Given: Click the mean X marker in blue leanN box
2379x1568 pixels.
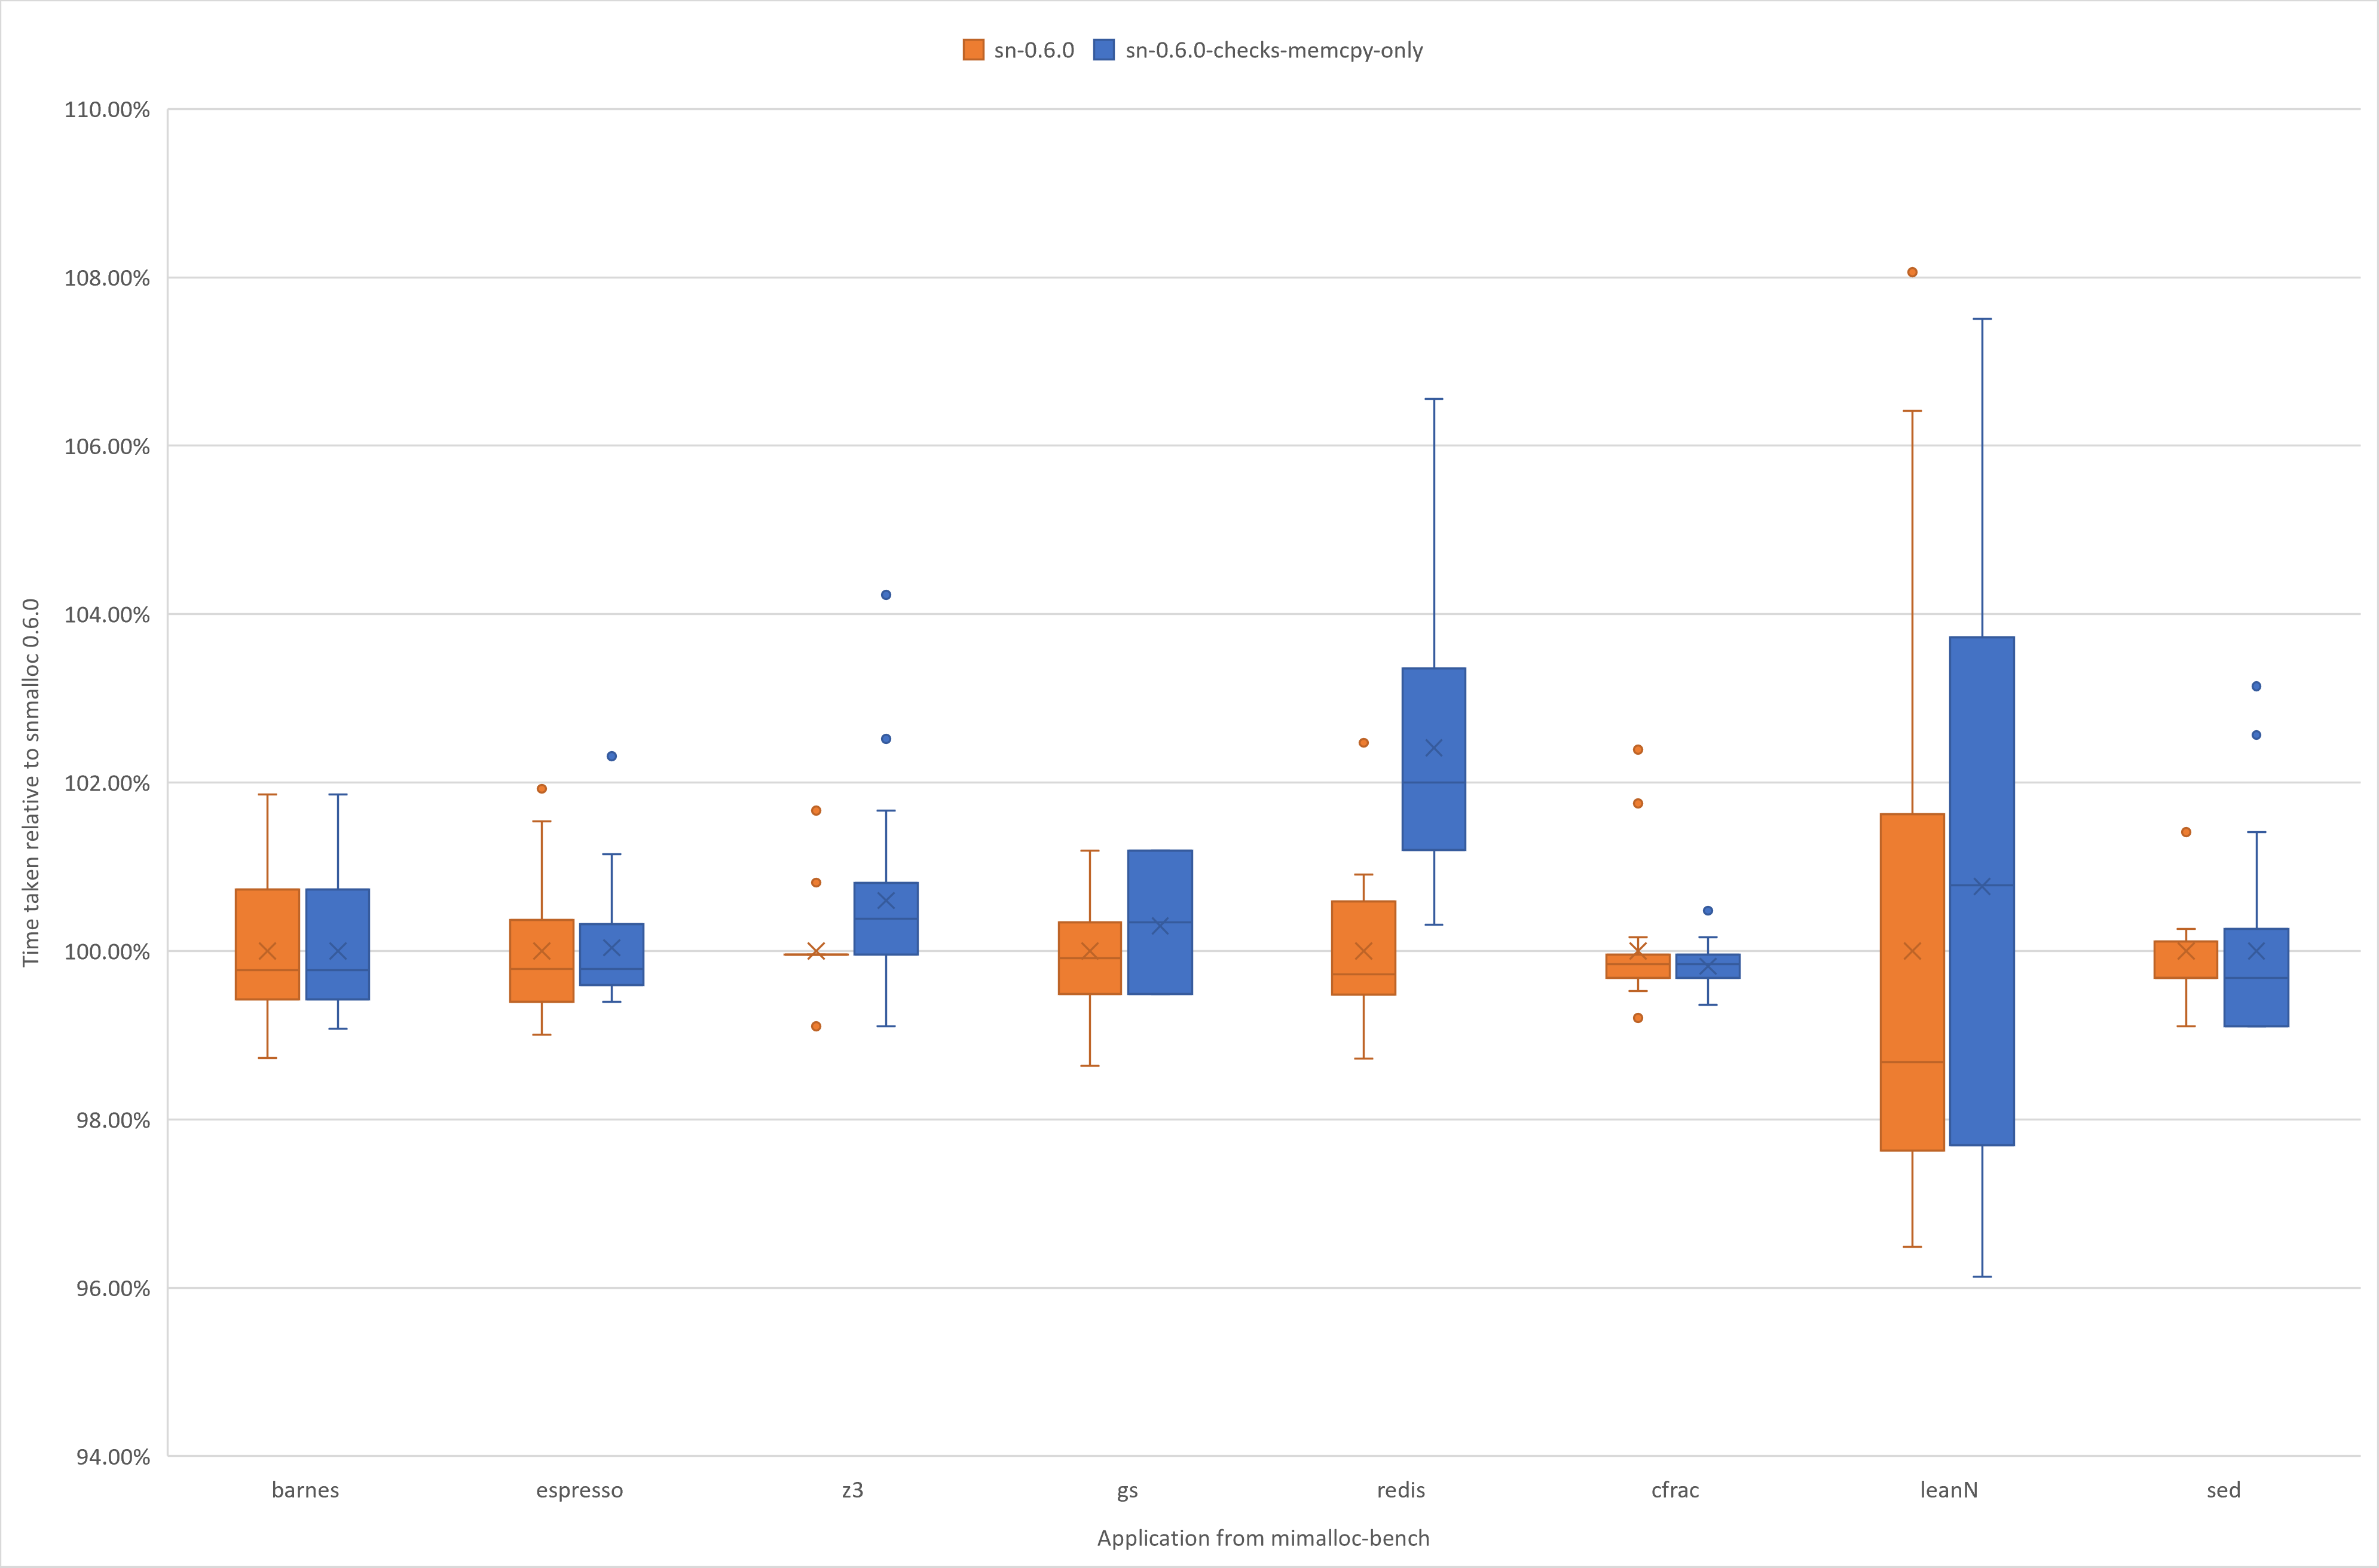Looking at the screenshot, I should [x=1982, y=886].
